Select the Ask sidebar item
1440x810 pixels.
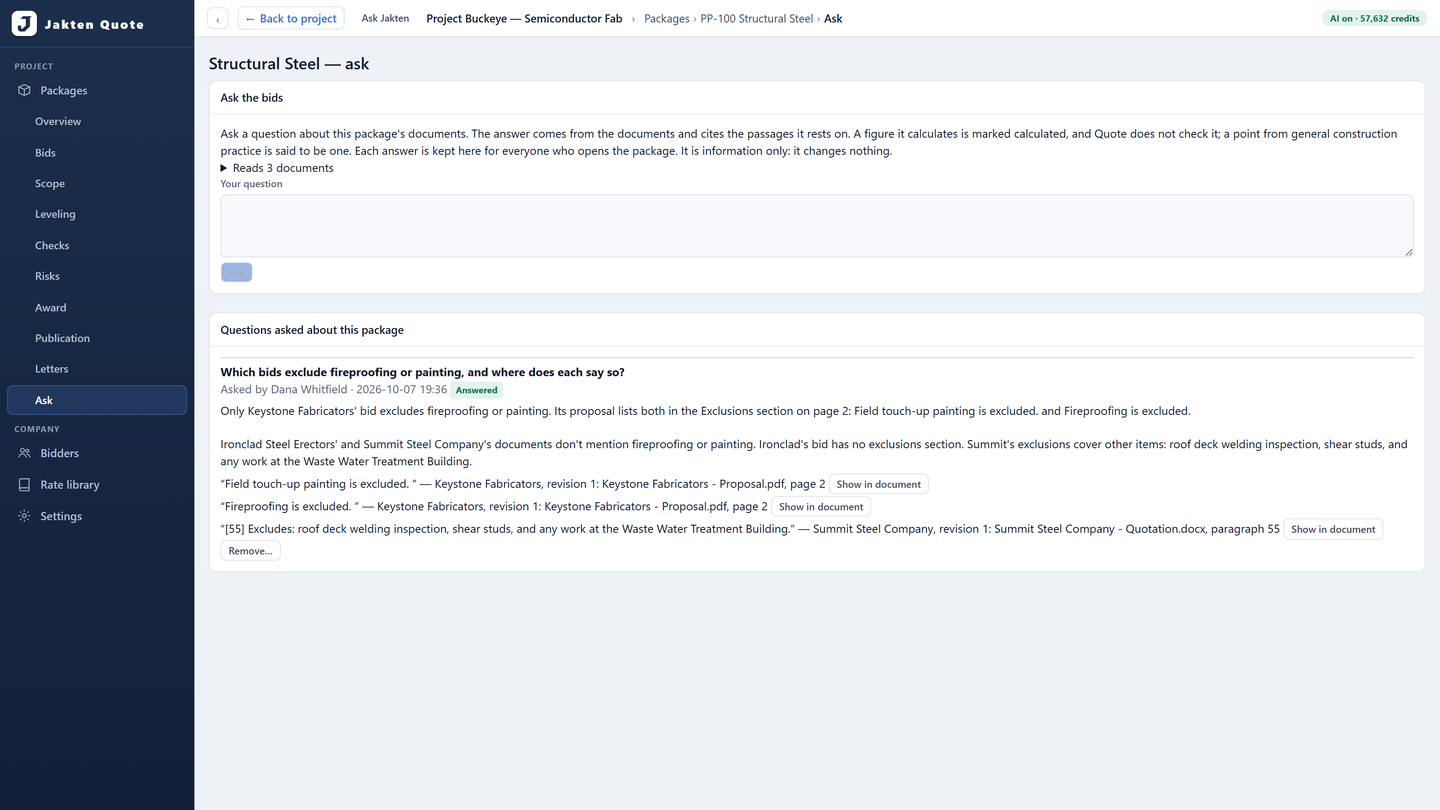pos(97,400)
